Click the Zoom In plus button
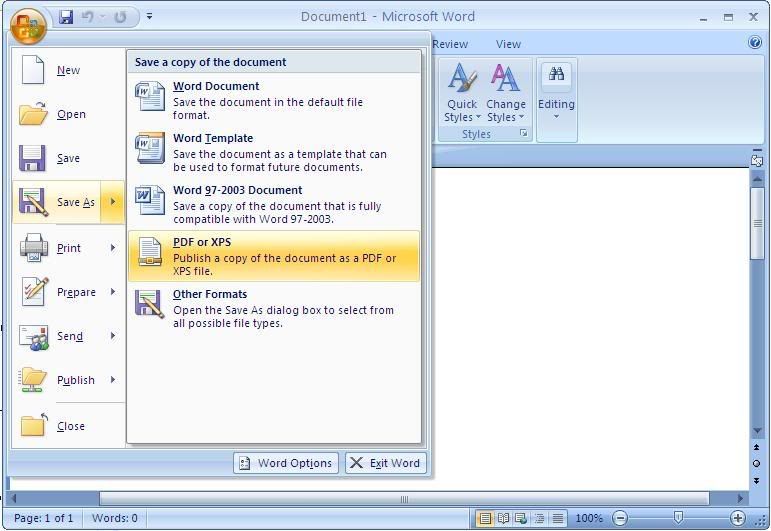 click(738, 518)
